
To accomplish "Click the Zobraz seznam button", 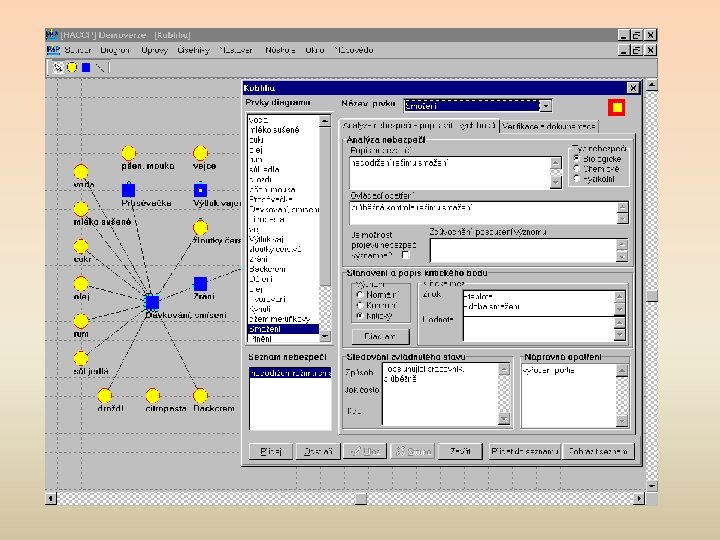I will (599, 451).
